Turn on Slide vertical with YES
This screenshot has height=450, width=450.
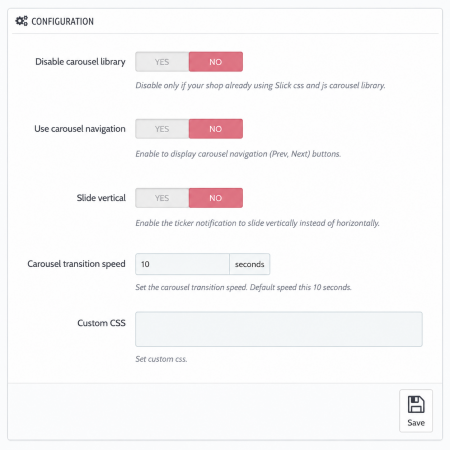[162, 198]
